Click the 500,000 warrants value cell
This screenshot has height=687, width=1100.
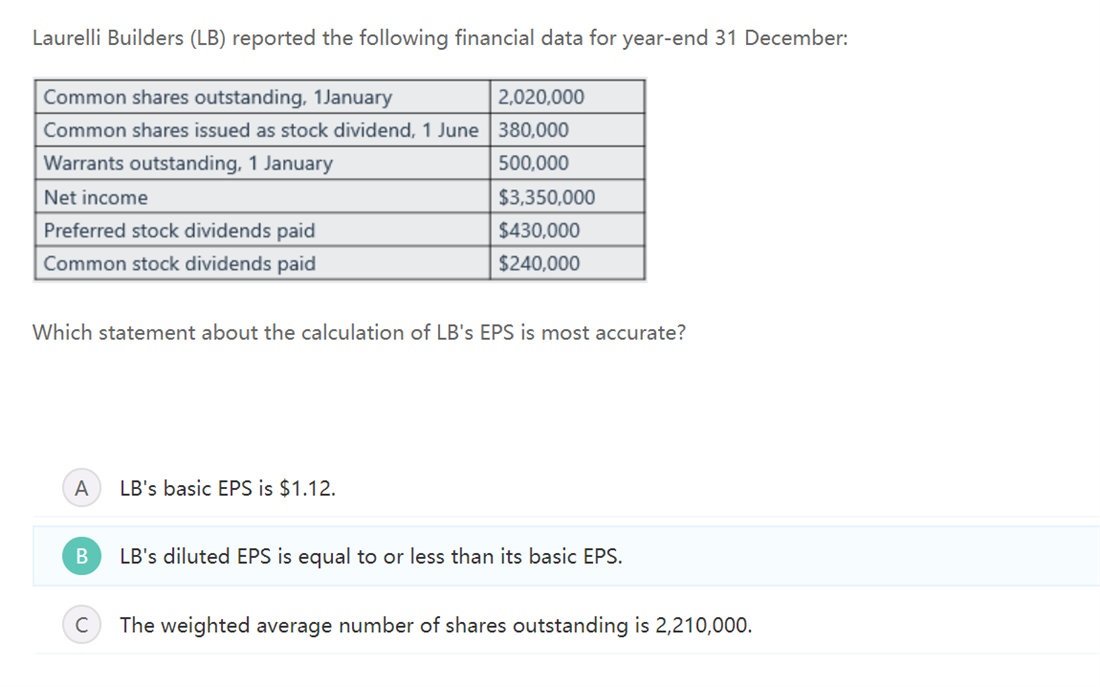tap(567, 163)
